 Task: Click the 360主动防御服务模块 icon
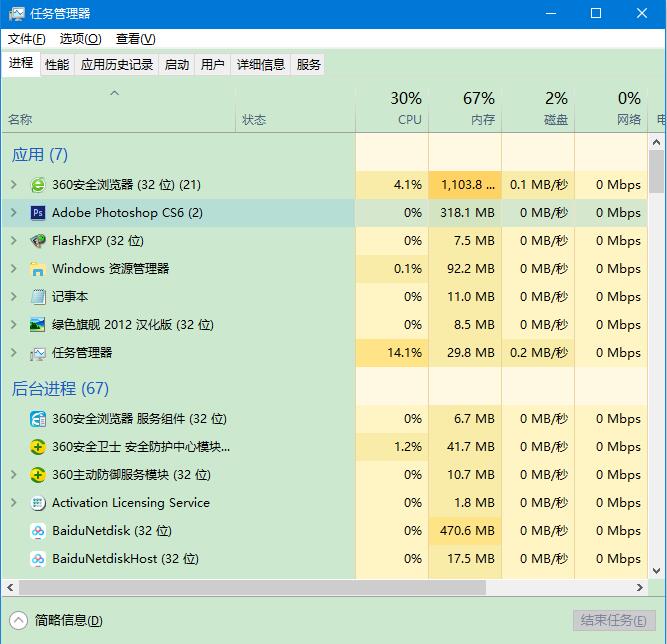coord(38,475)
